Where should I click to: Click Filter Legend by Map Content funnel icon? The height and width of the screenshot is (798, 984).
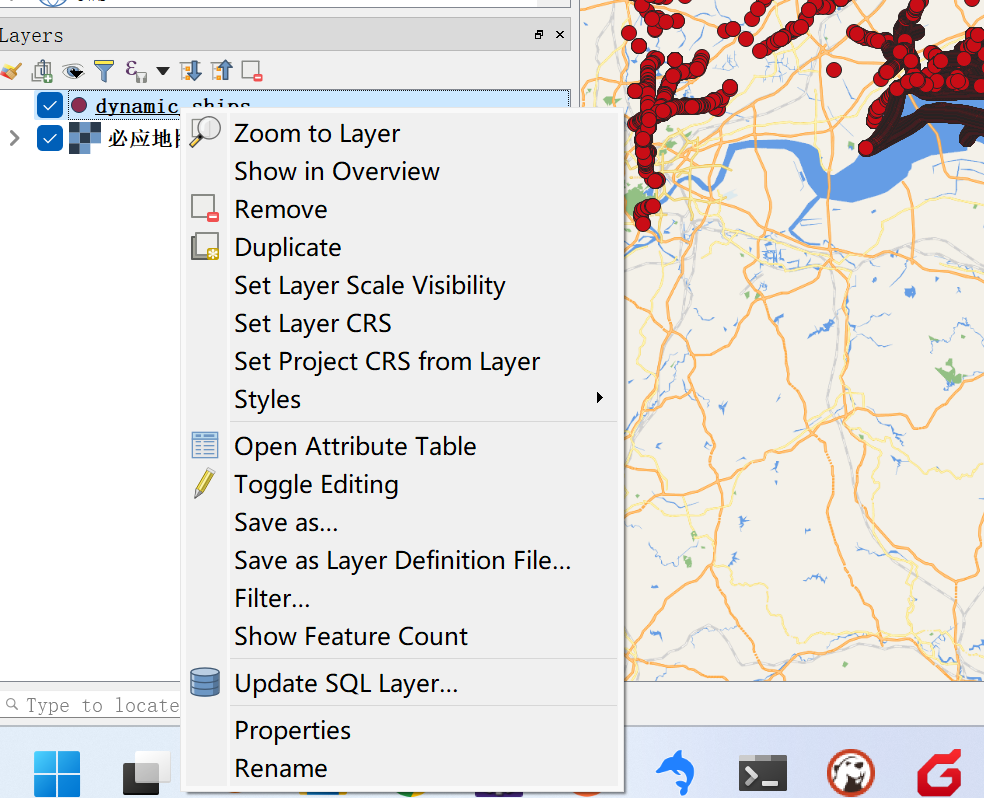tap(104, 71)
